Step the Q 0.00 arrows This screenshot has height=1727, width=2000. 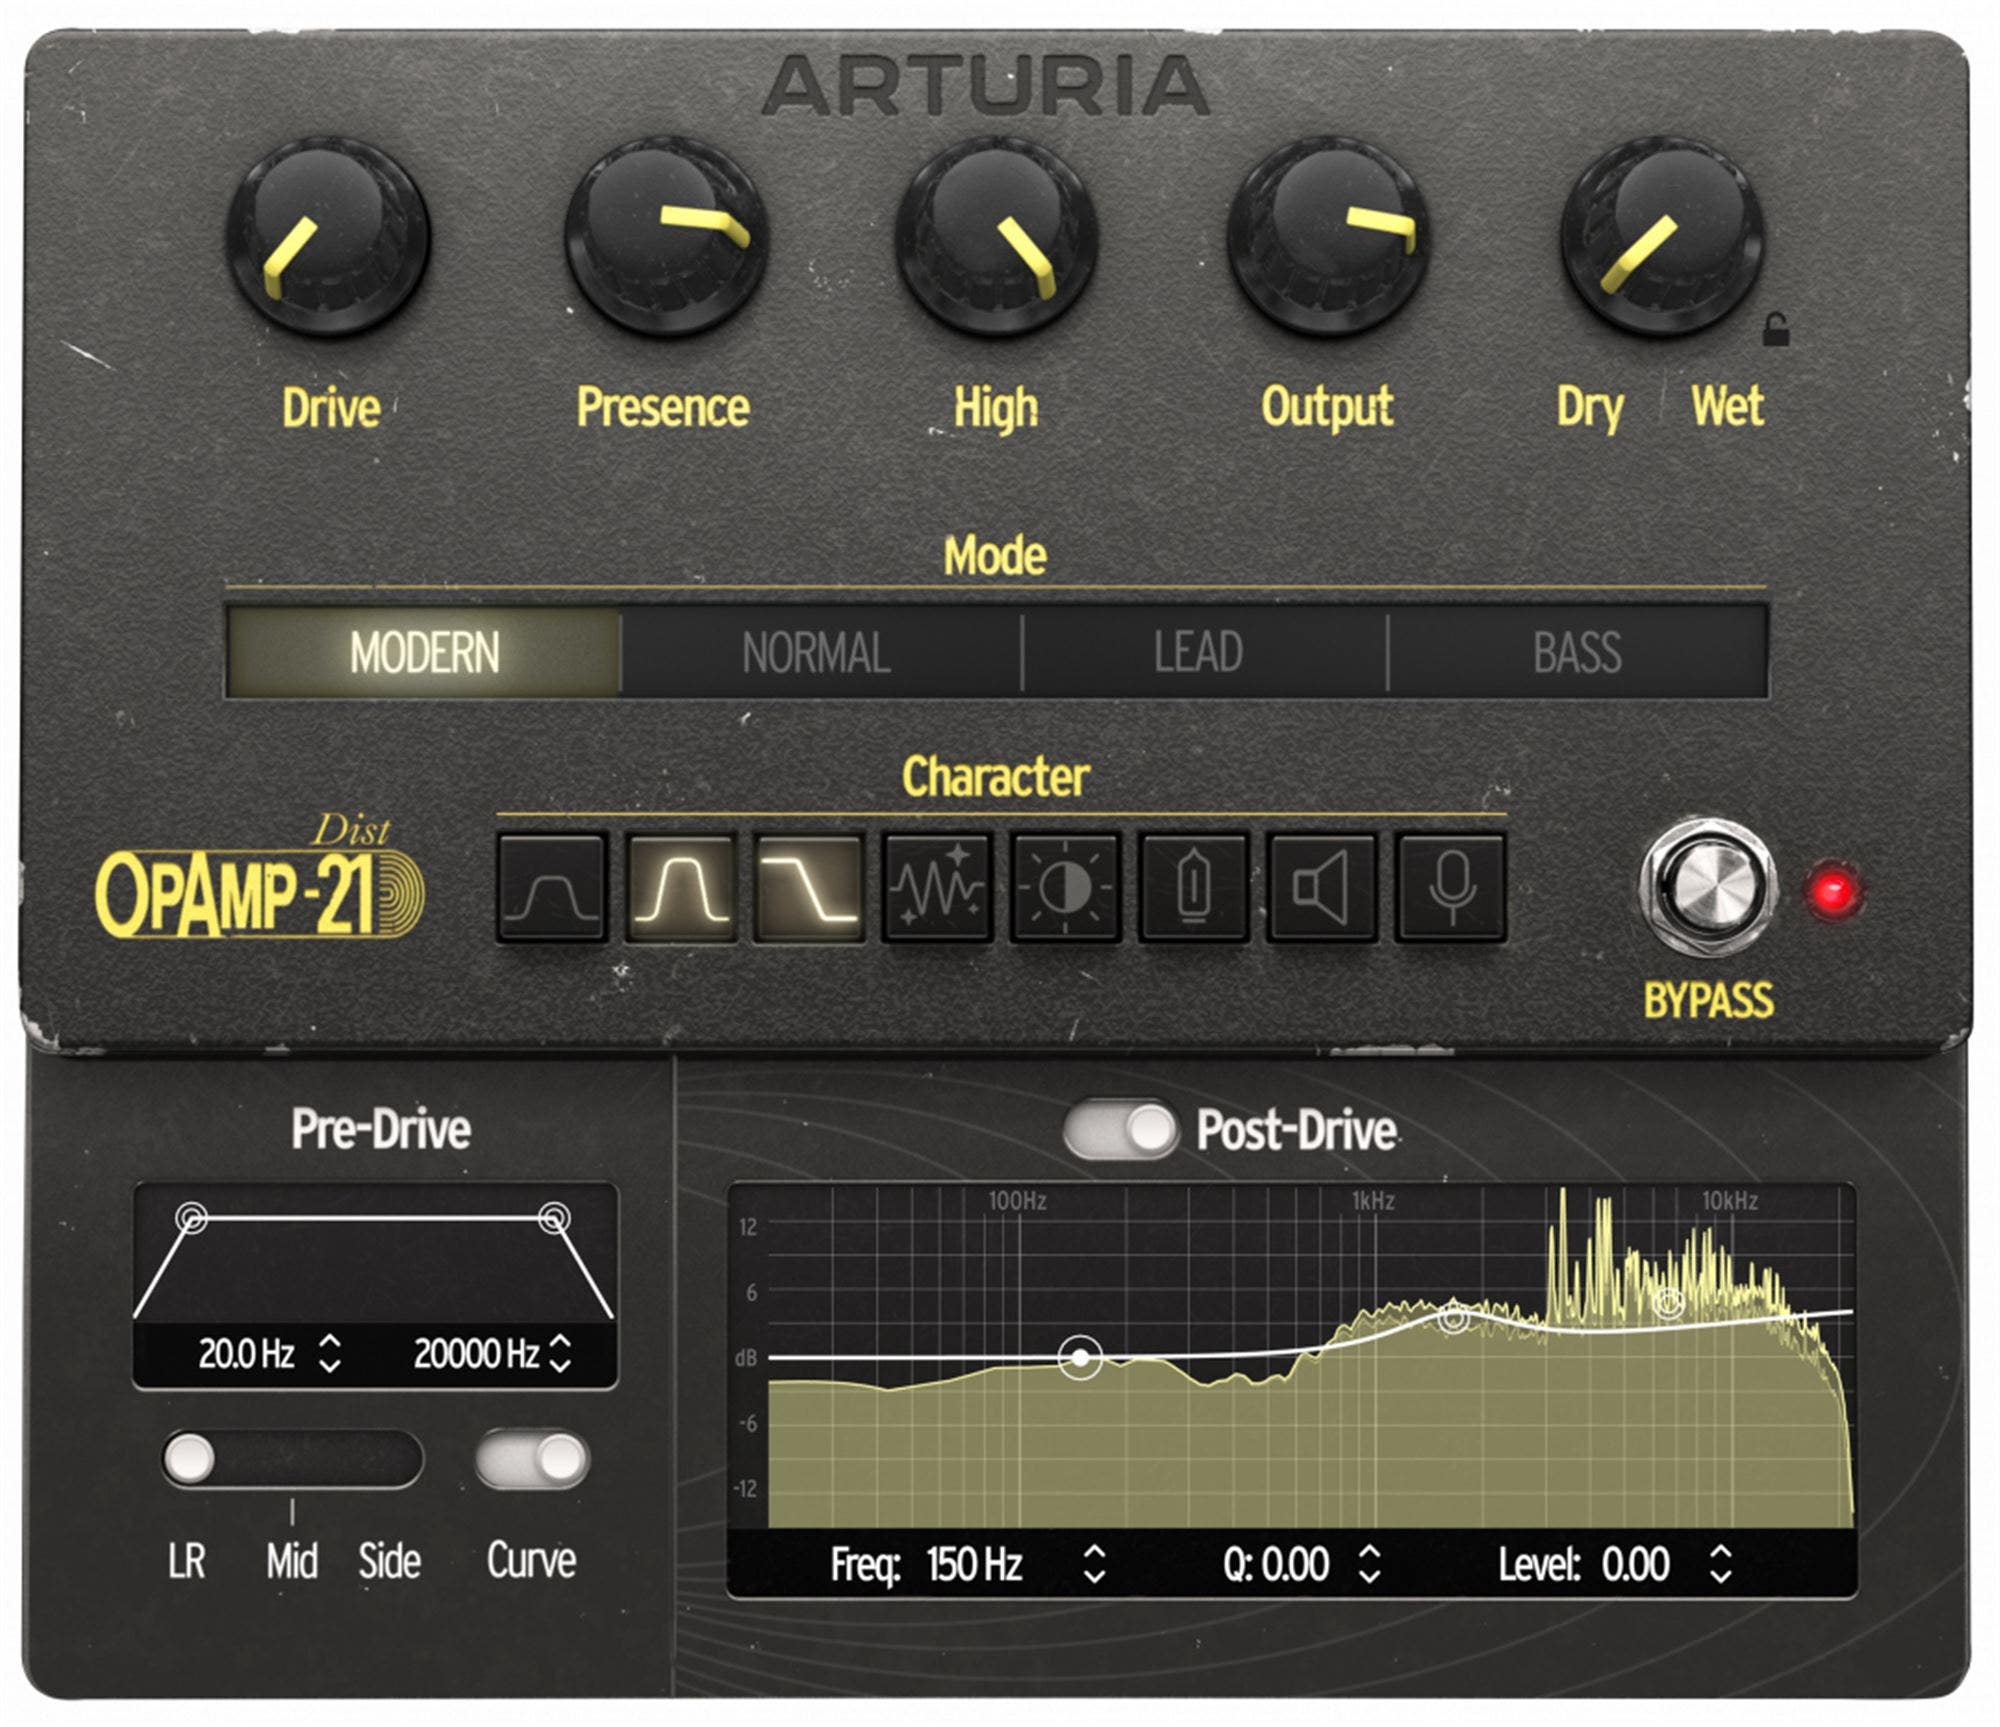(x=1369, y=1564)
